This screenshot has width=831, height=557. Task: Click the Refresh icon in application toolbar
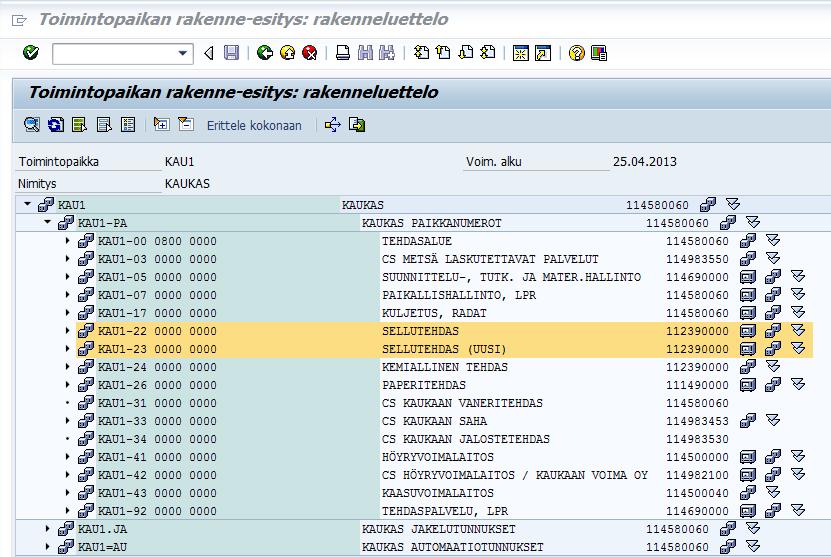tap(56, 125)
